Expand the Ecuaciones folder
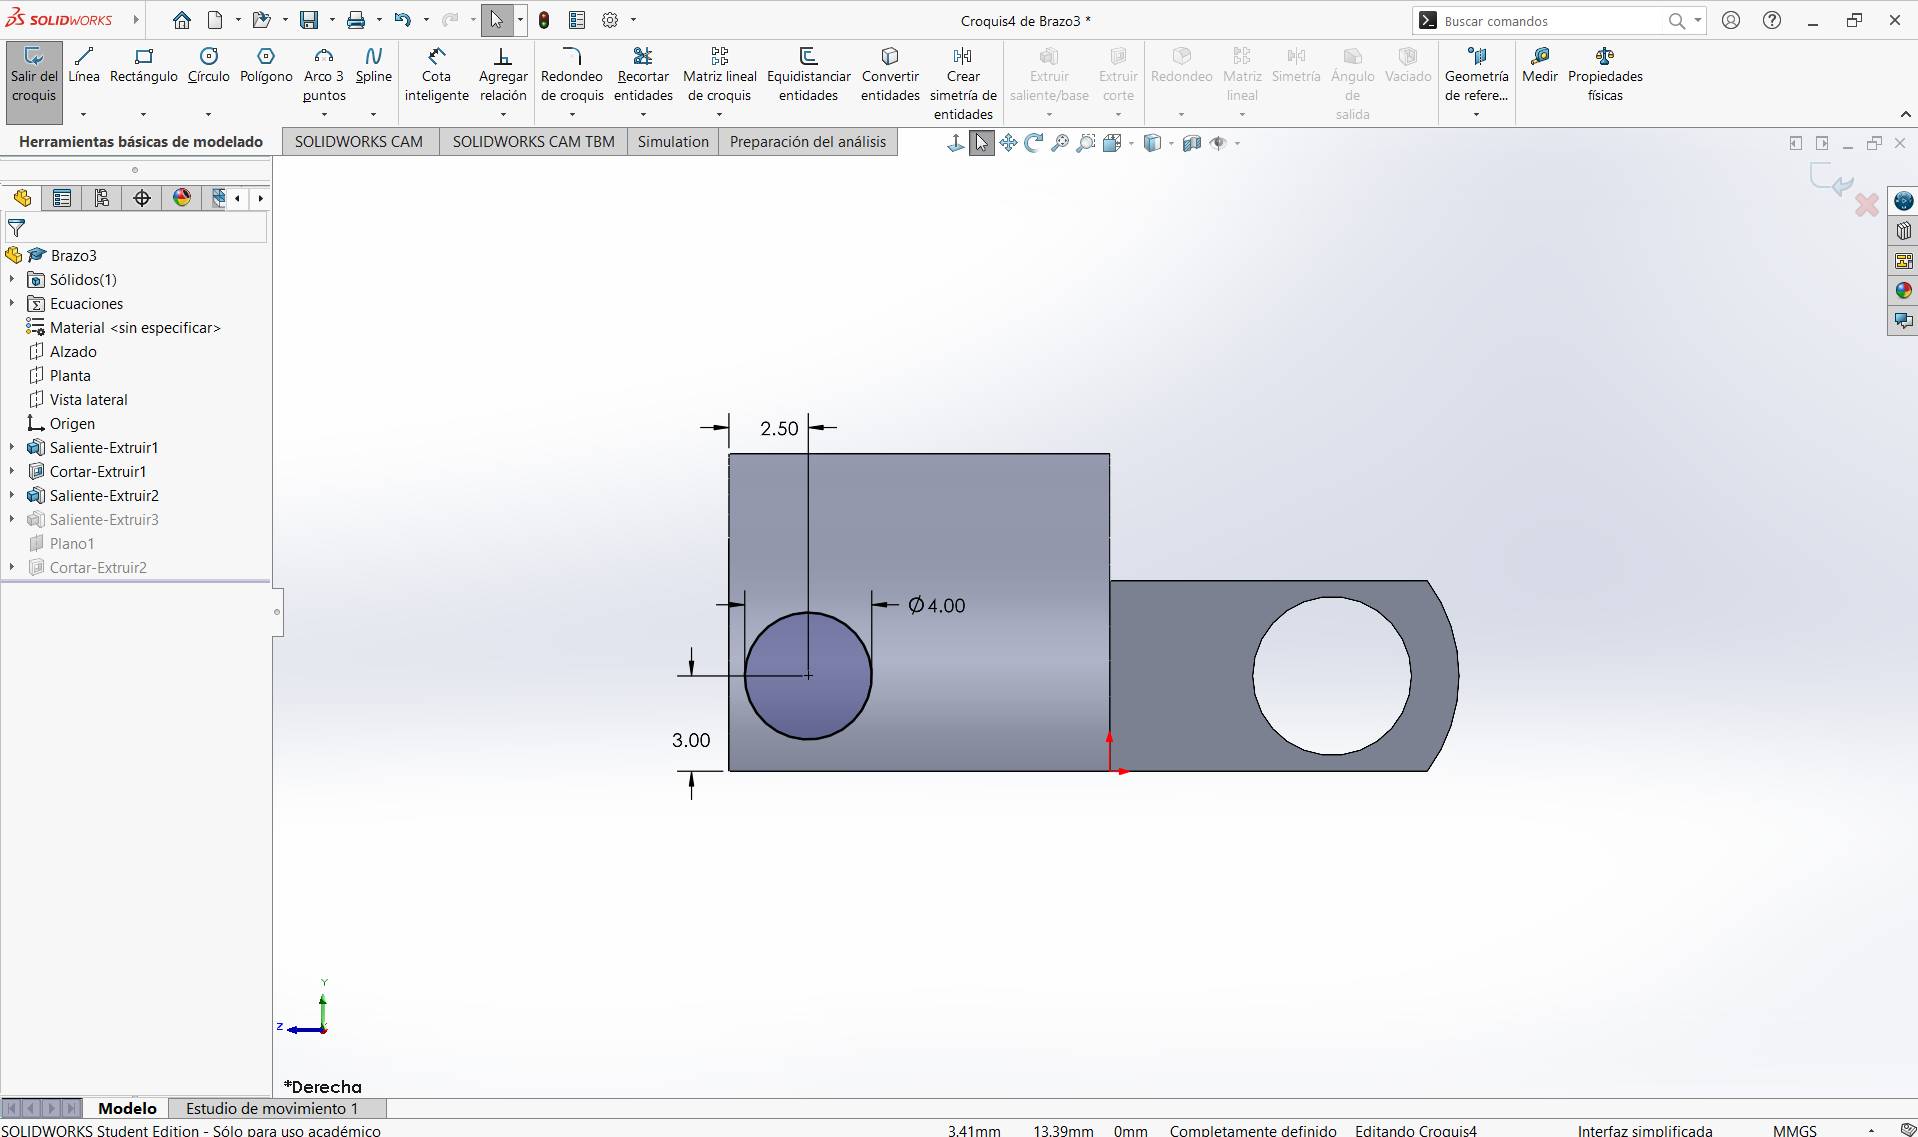Screen dimensions: 1918x1137 (12, 304)
